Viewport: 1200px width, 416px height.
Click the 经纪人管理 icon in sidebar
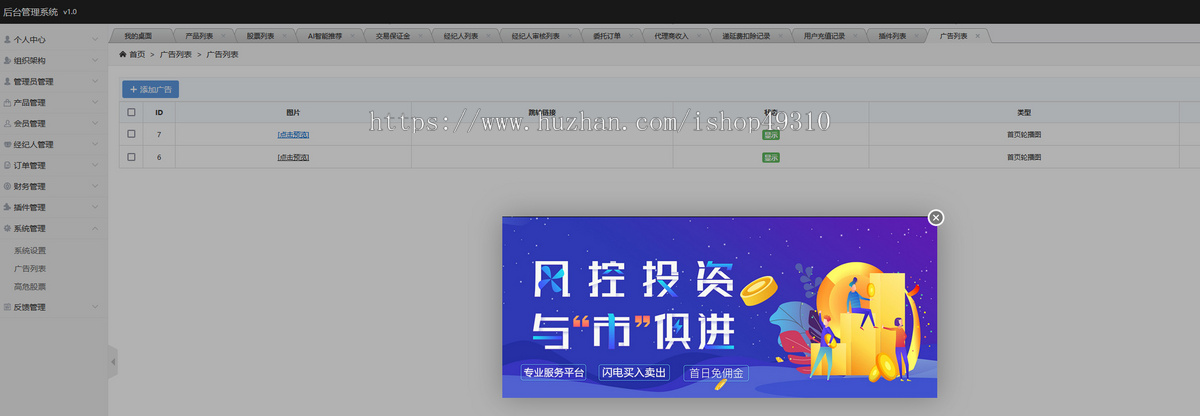pyautogui.click(x=7, y=144)
